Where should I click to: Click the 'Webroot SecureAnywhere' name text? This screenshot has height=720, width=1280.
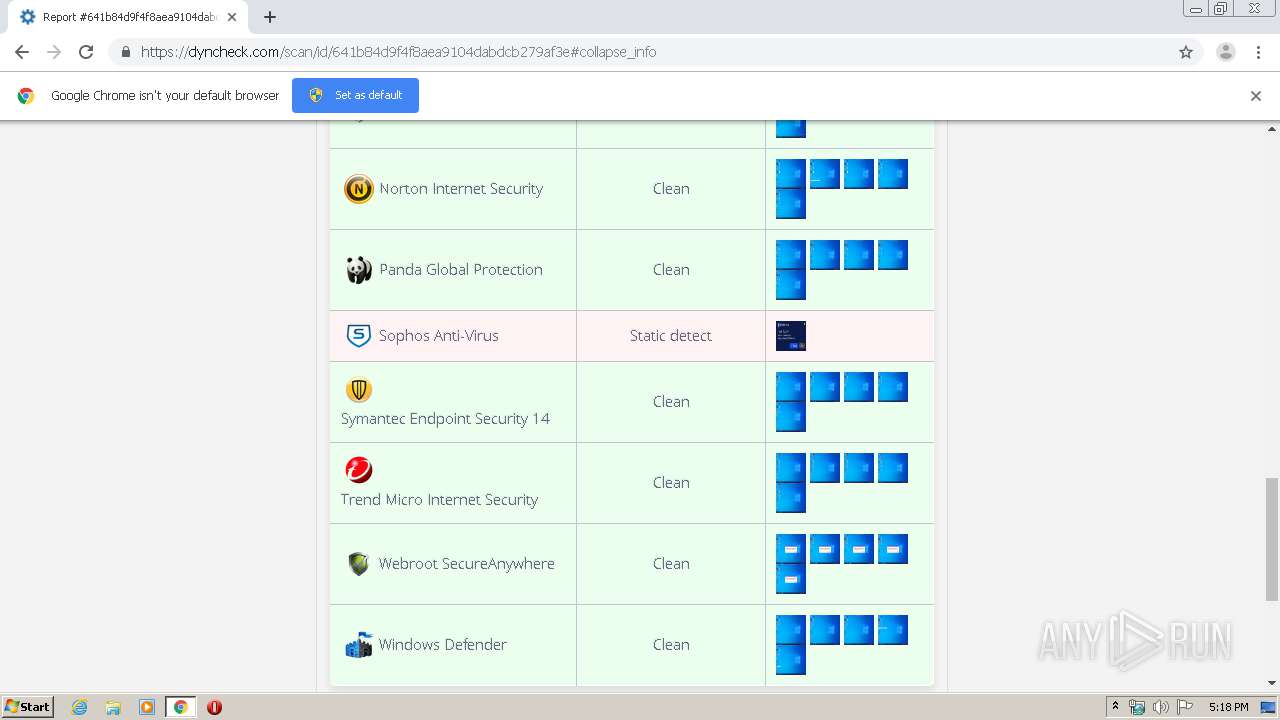[466, 564]
